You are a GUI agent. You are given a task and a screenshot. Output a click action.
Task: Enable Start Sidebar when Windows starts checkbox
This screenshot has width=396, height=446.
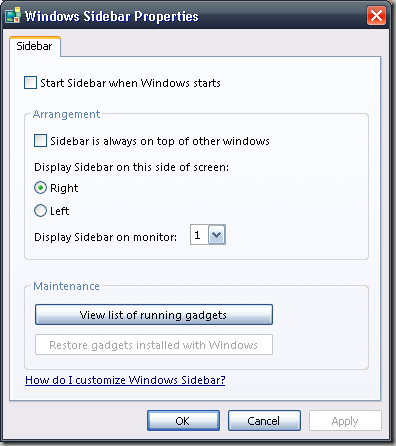point(30,83)
